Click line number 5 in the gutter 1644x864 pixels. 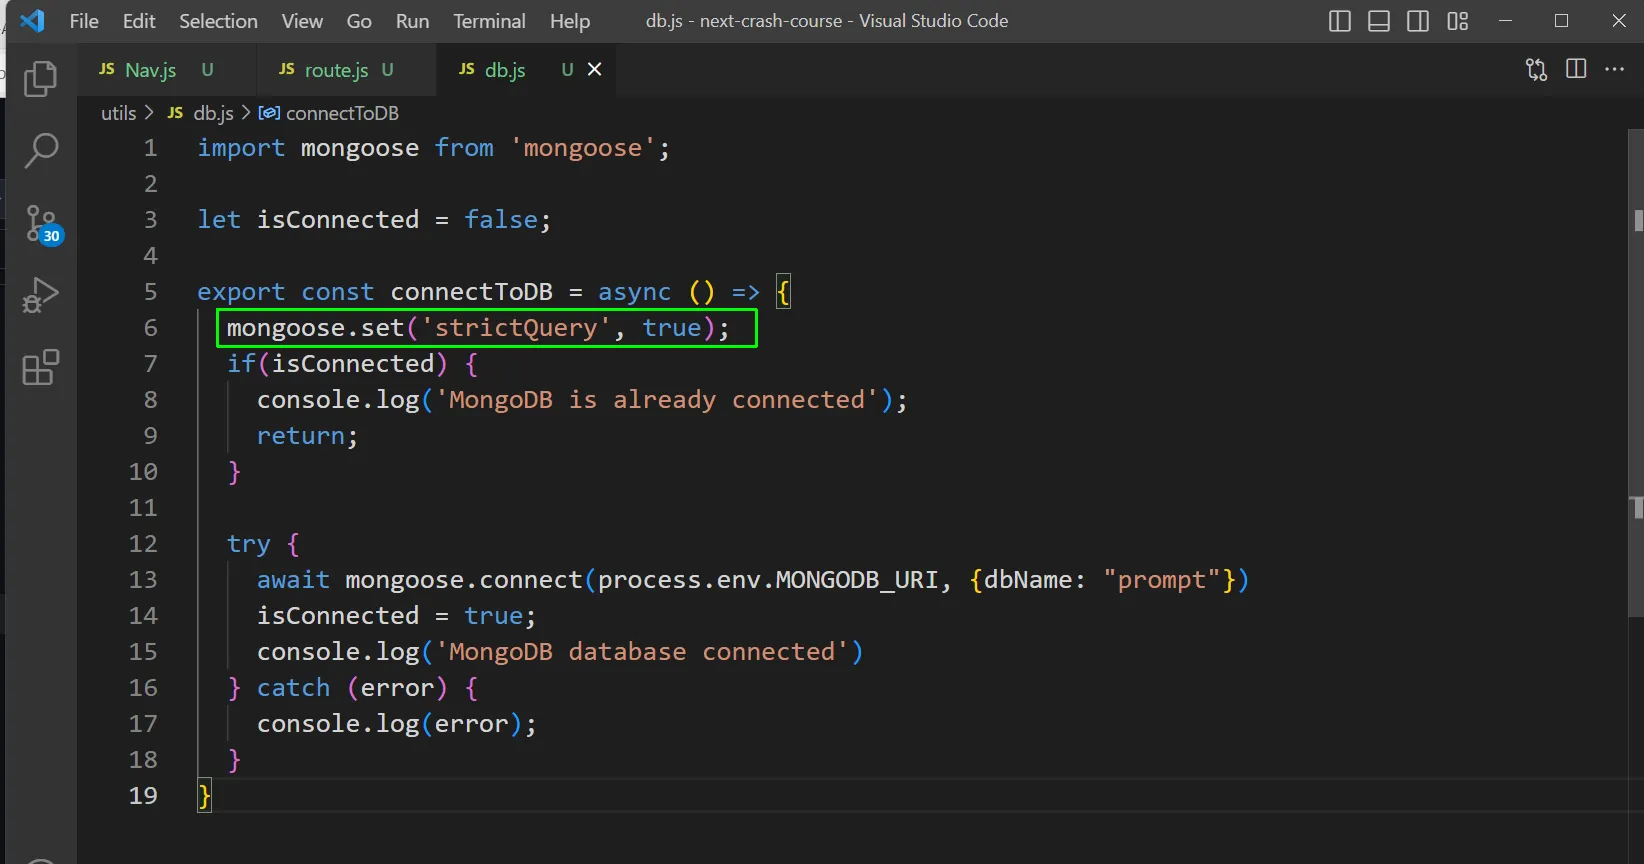150,292
